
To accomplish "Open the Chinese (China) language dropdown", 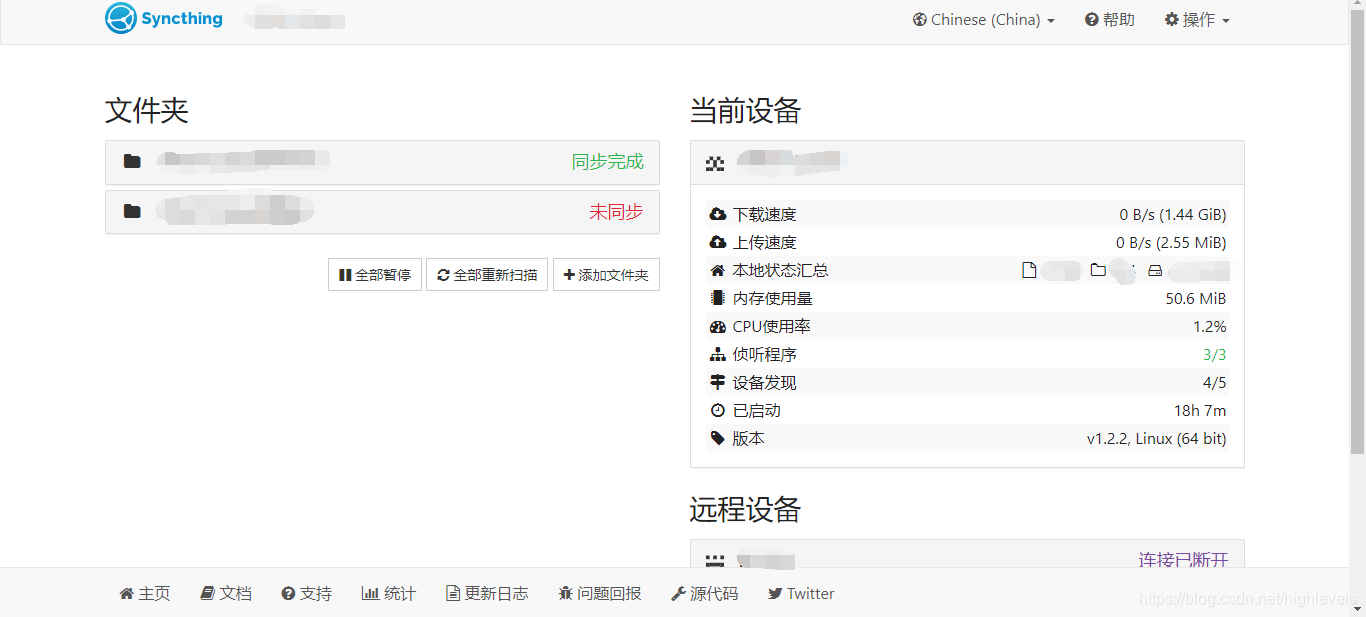I will click(x=984, y=20).
